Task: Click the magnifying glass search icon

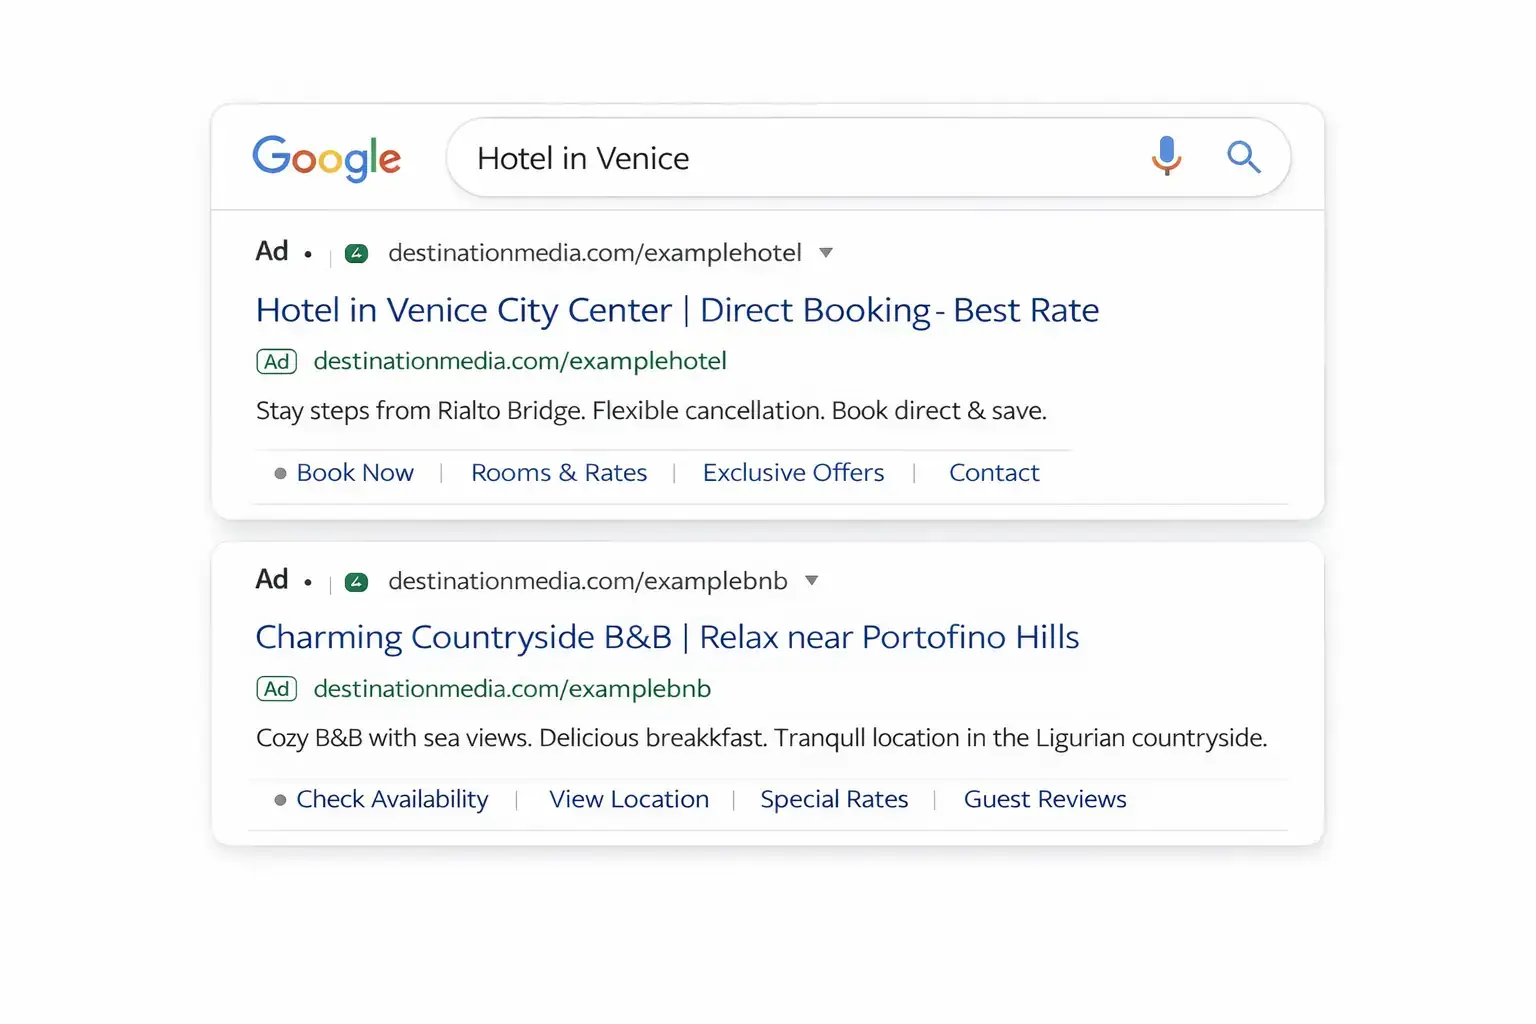Action: [1243, 157]
